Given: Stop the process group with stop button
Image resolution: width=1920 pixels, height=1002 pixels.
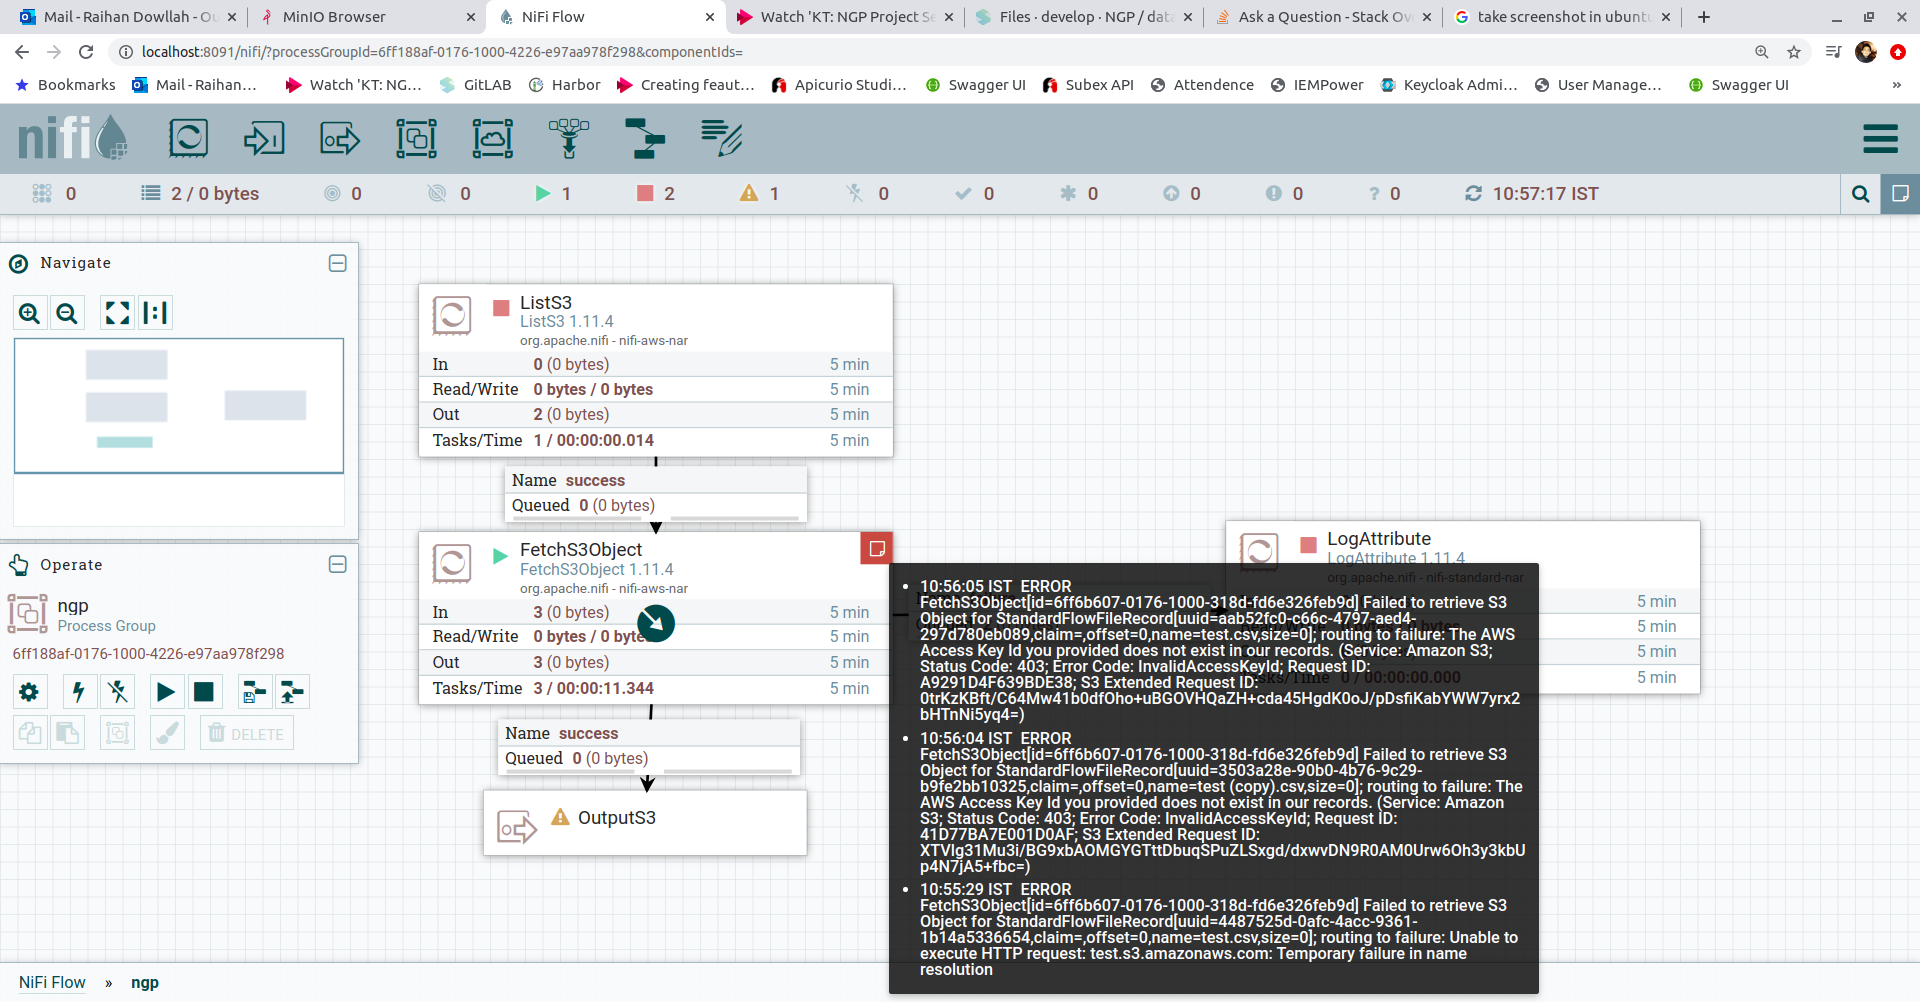Looking at the screenshot, I should tap(204, 692).
